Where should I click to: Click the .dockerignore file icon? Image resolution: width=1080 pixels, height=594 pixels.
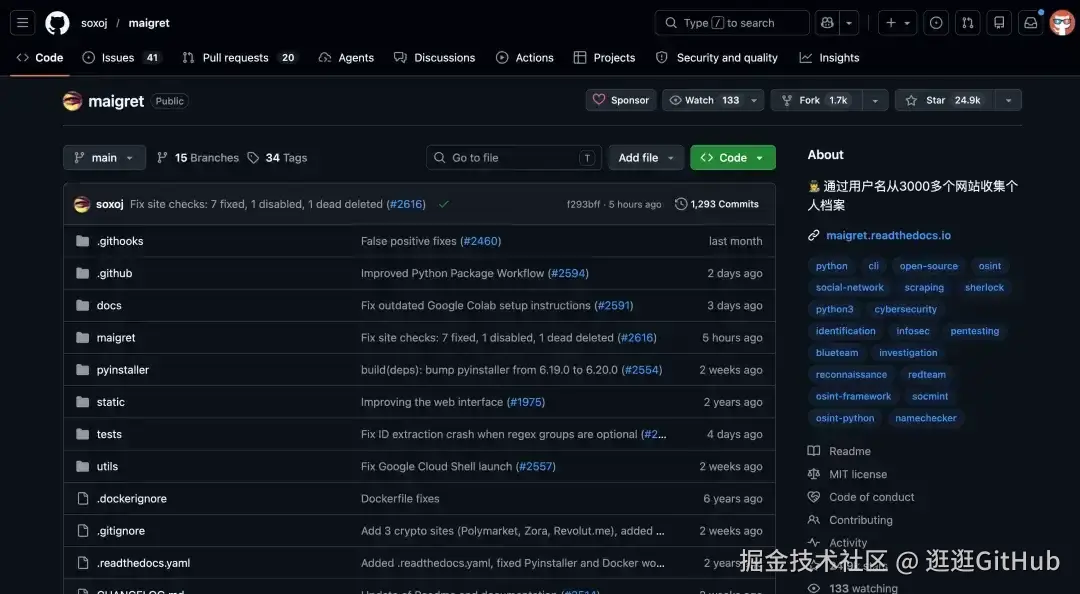[83, 498]
